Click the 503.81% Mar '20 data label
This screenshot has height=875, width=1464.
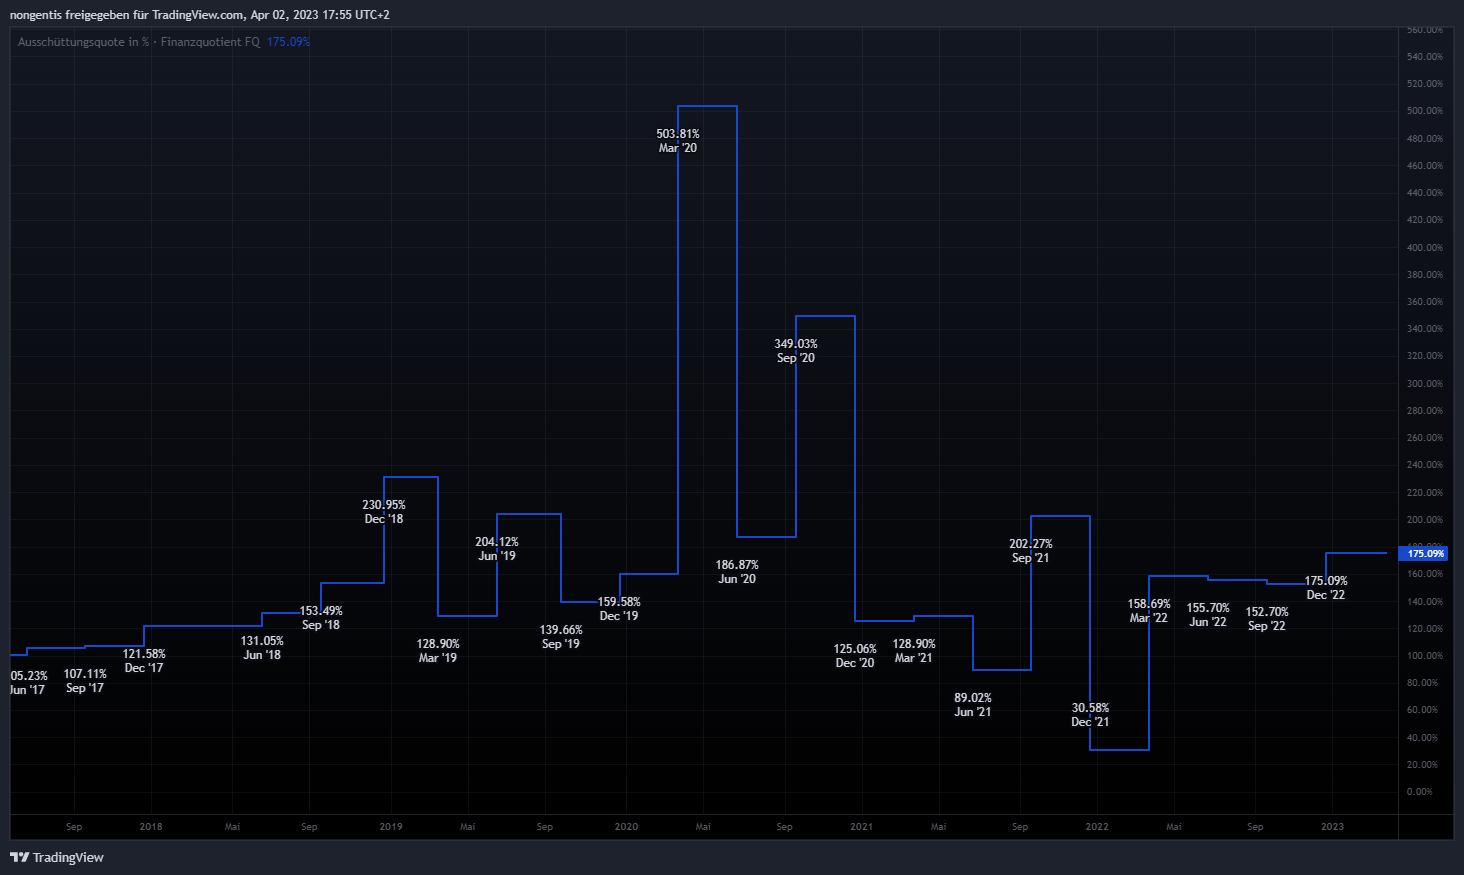[678, 141]
